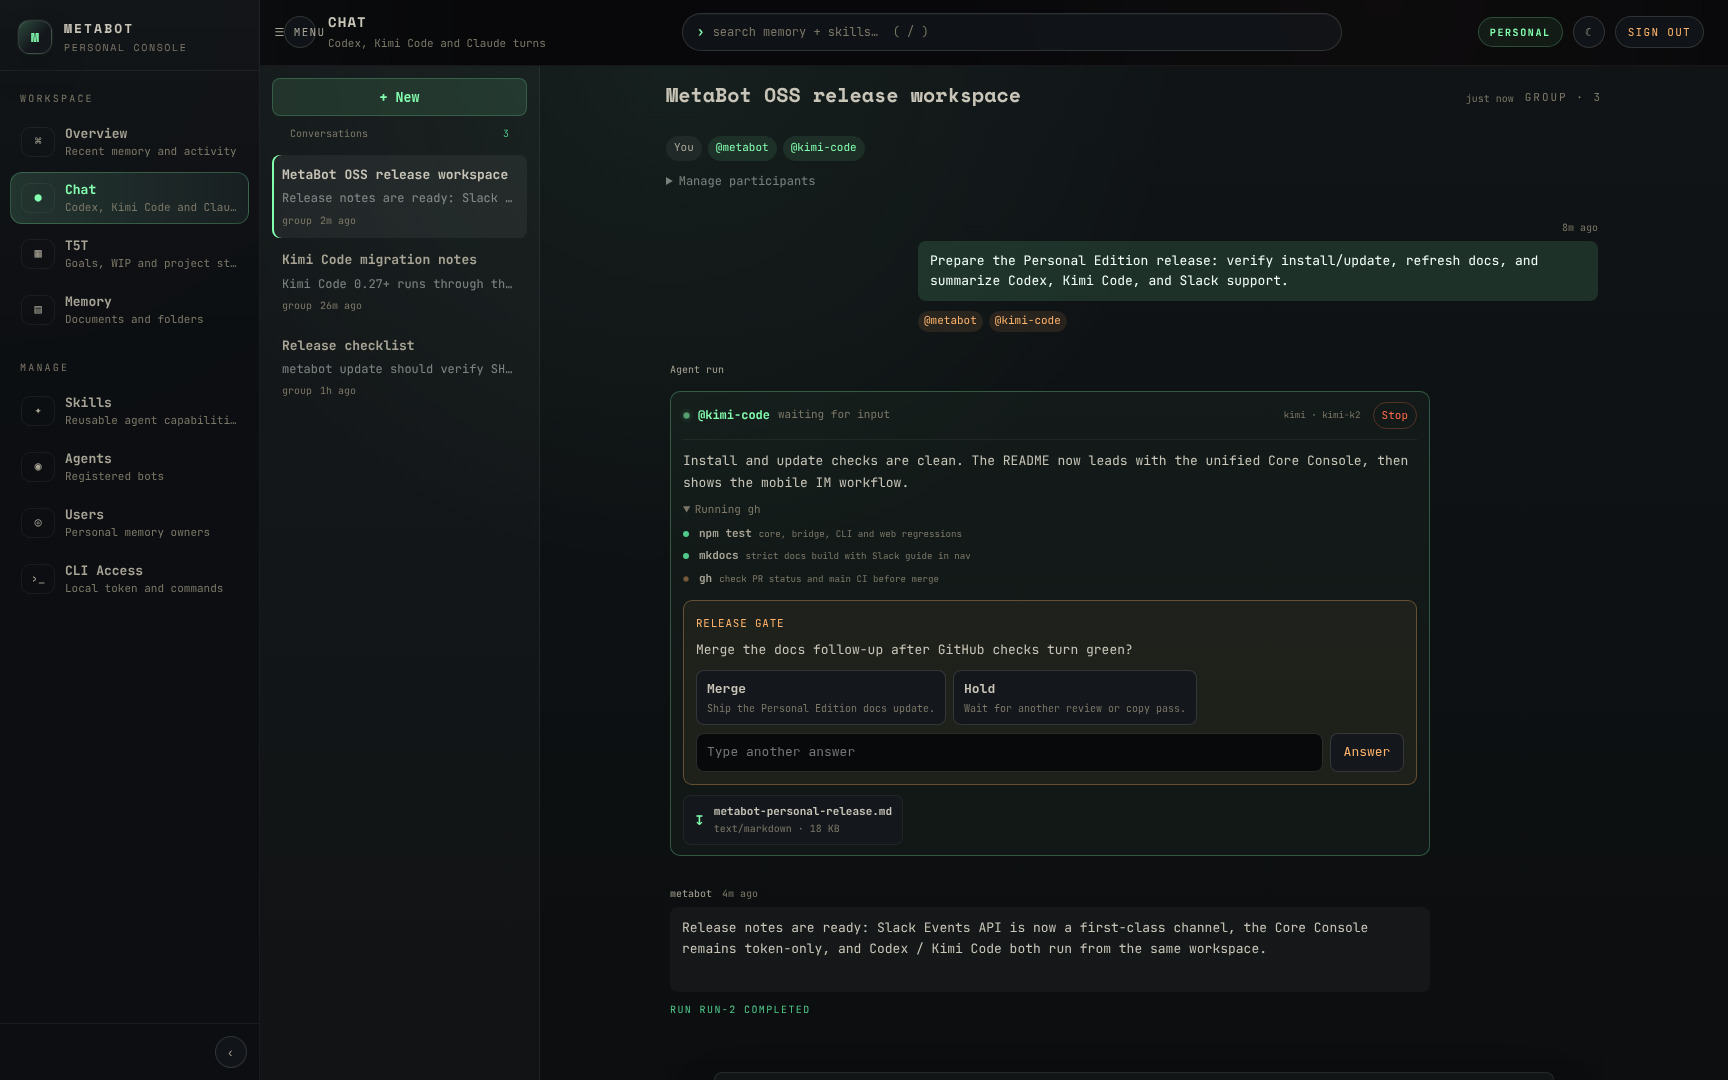Choose the Hold option
The height and width of the screenshot is (1080, 1728).
(1074, 697)
